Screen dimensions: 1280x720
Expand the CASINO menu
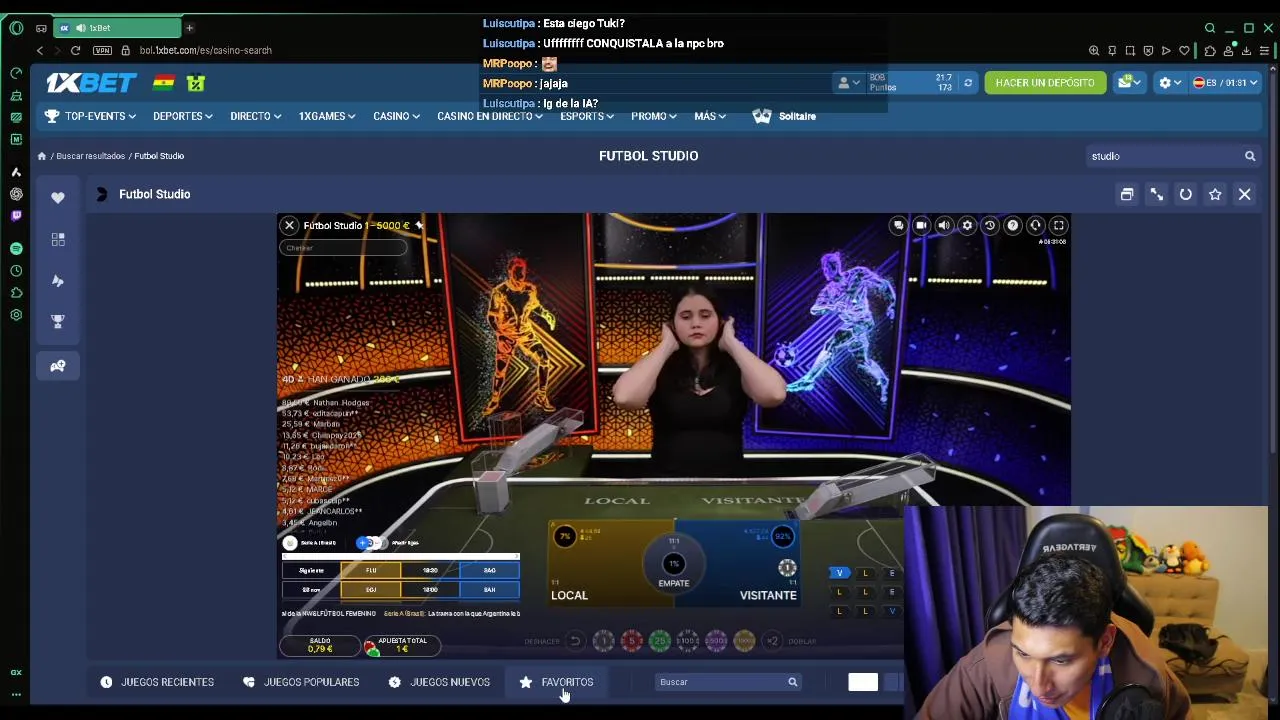point(396,116)
